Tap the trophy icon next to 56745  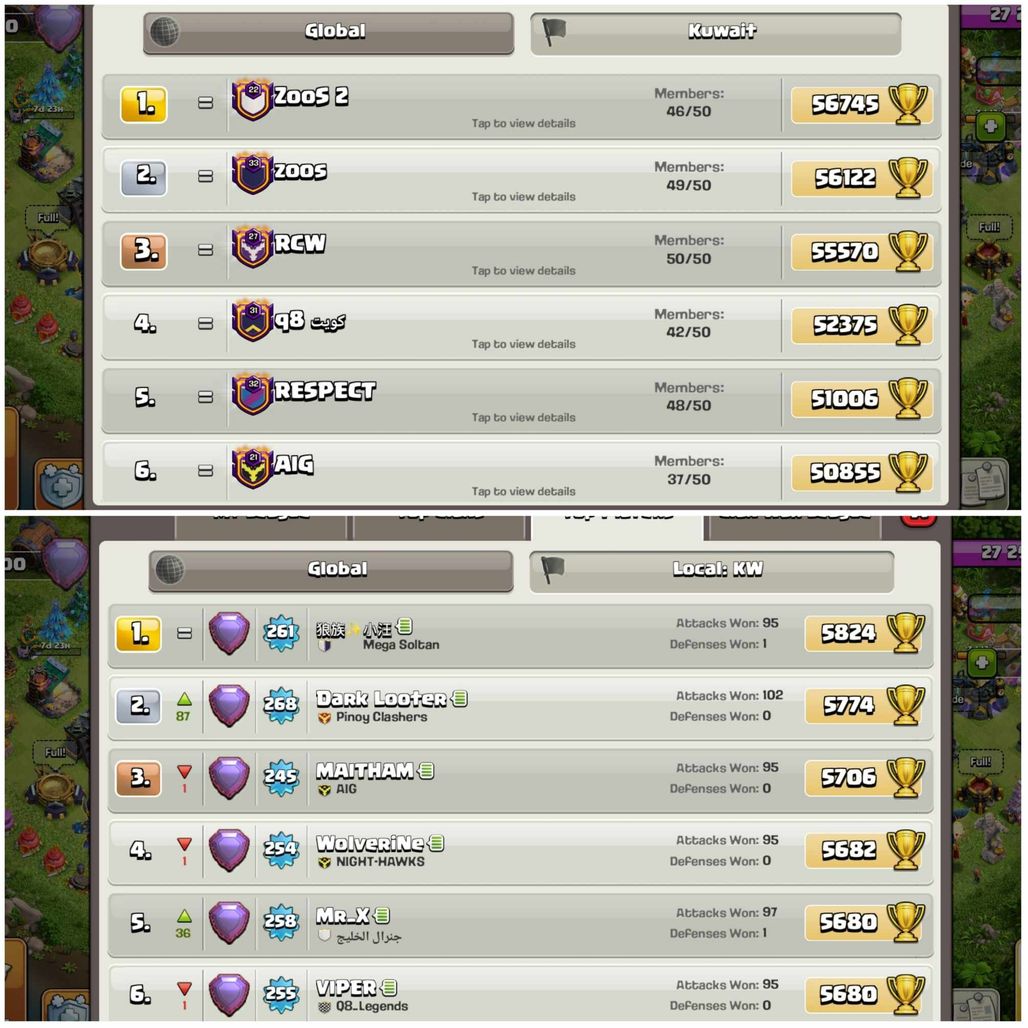tap(908, 104)
